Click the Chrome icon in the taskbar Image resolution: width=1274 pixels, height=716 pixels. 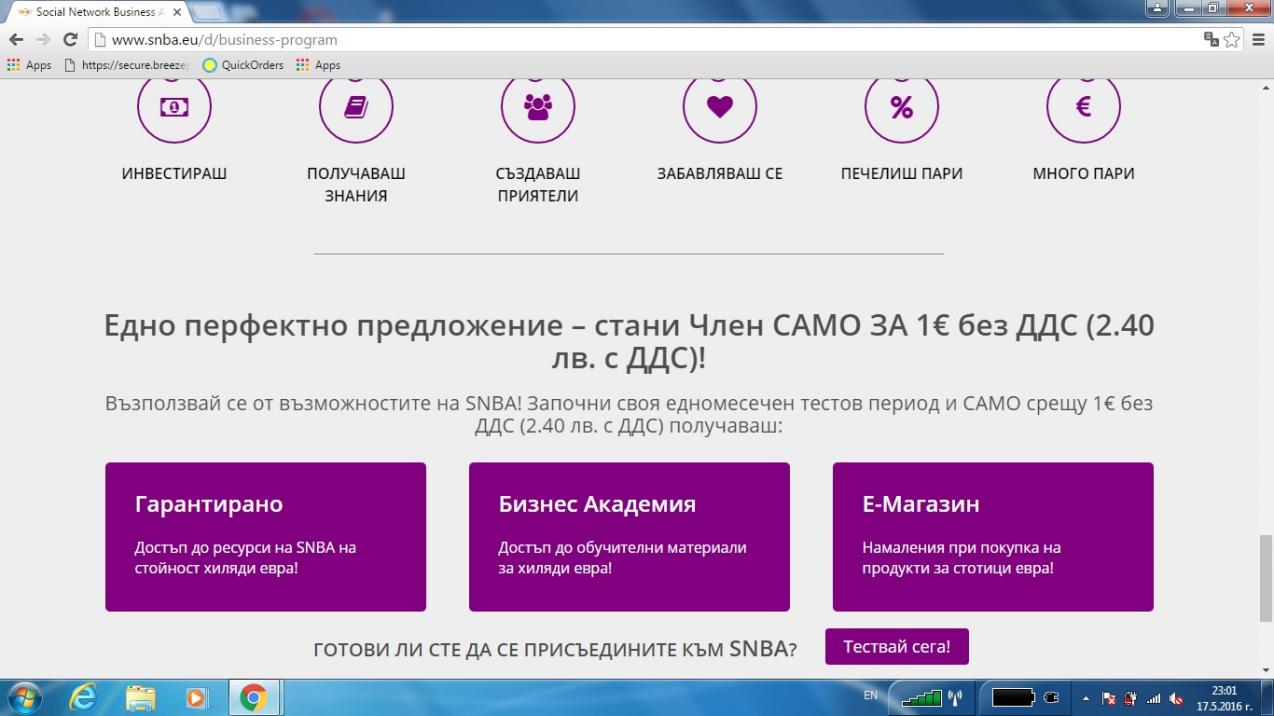tap(253, 698)
